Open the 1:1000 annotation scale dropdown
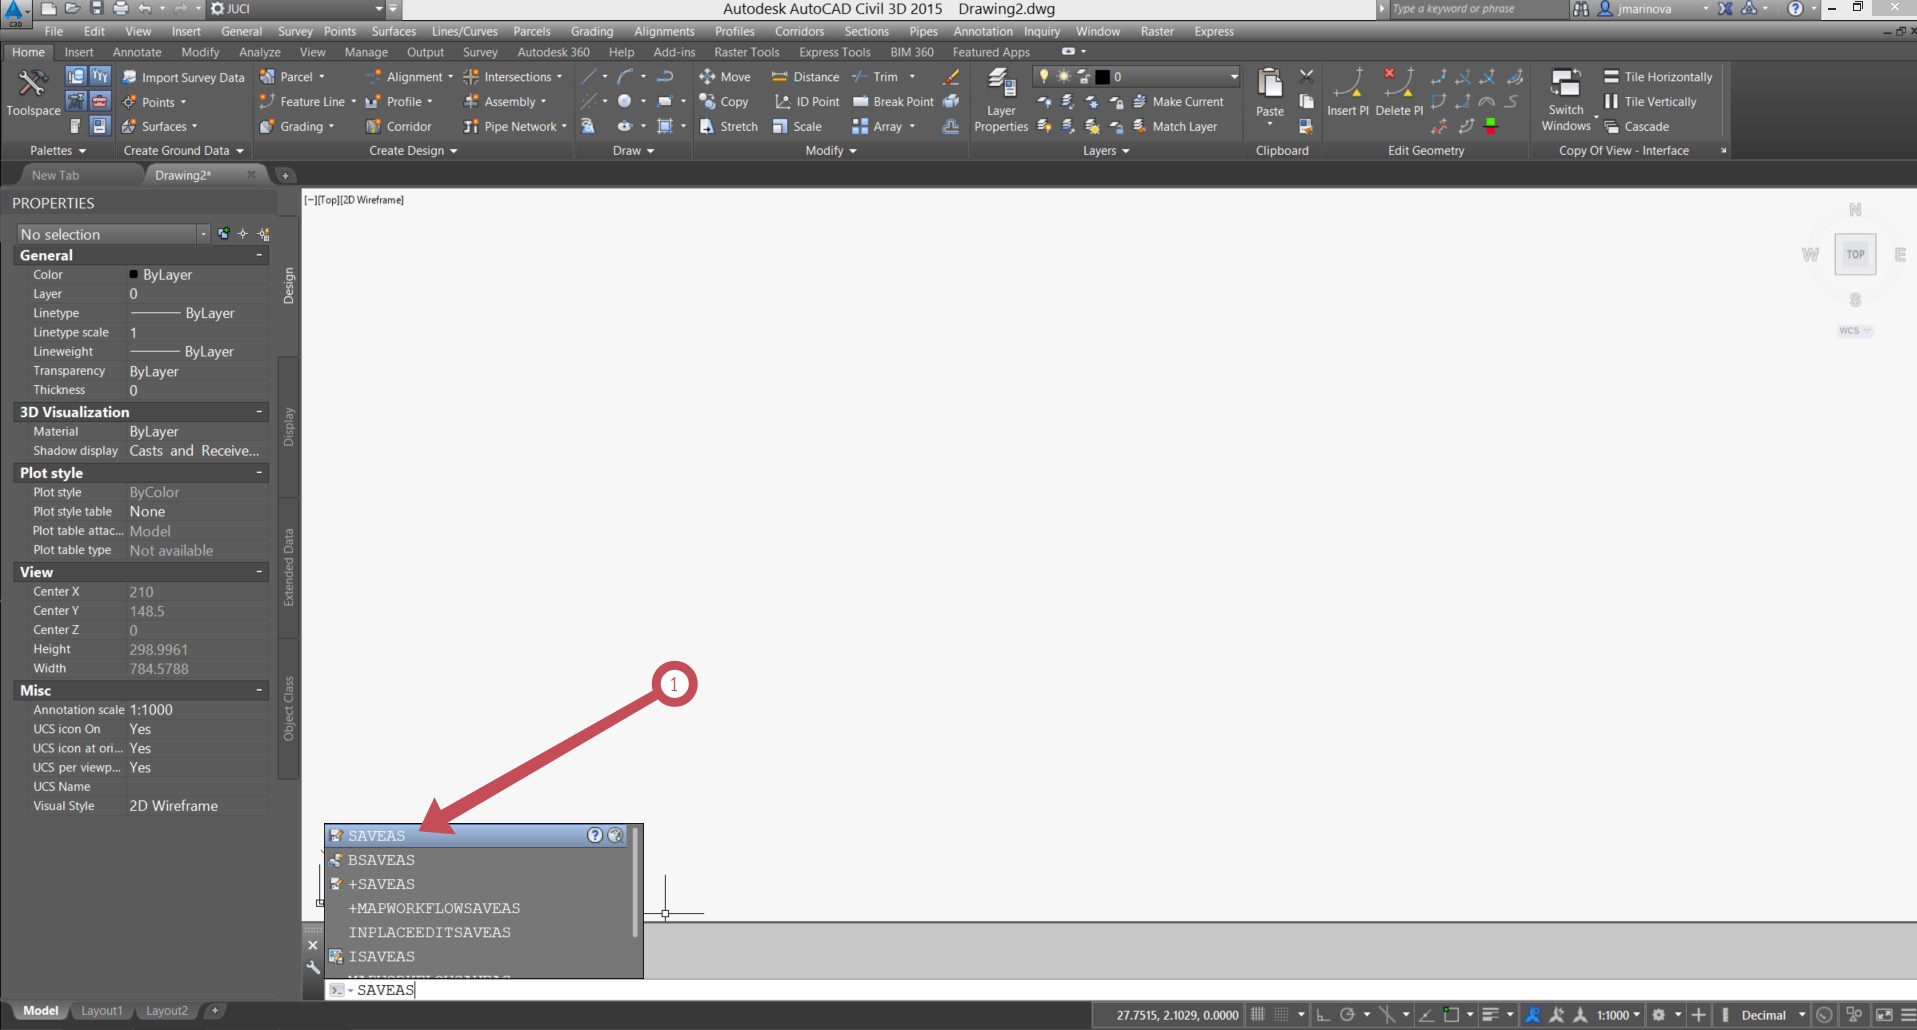This screenshot has height=1030, width=1917. coord(1618,1015)
